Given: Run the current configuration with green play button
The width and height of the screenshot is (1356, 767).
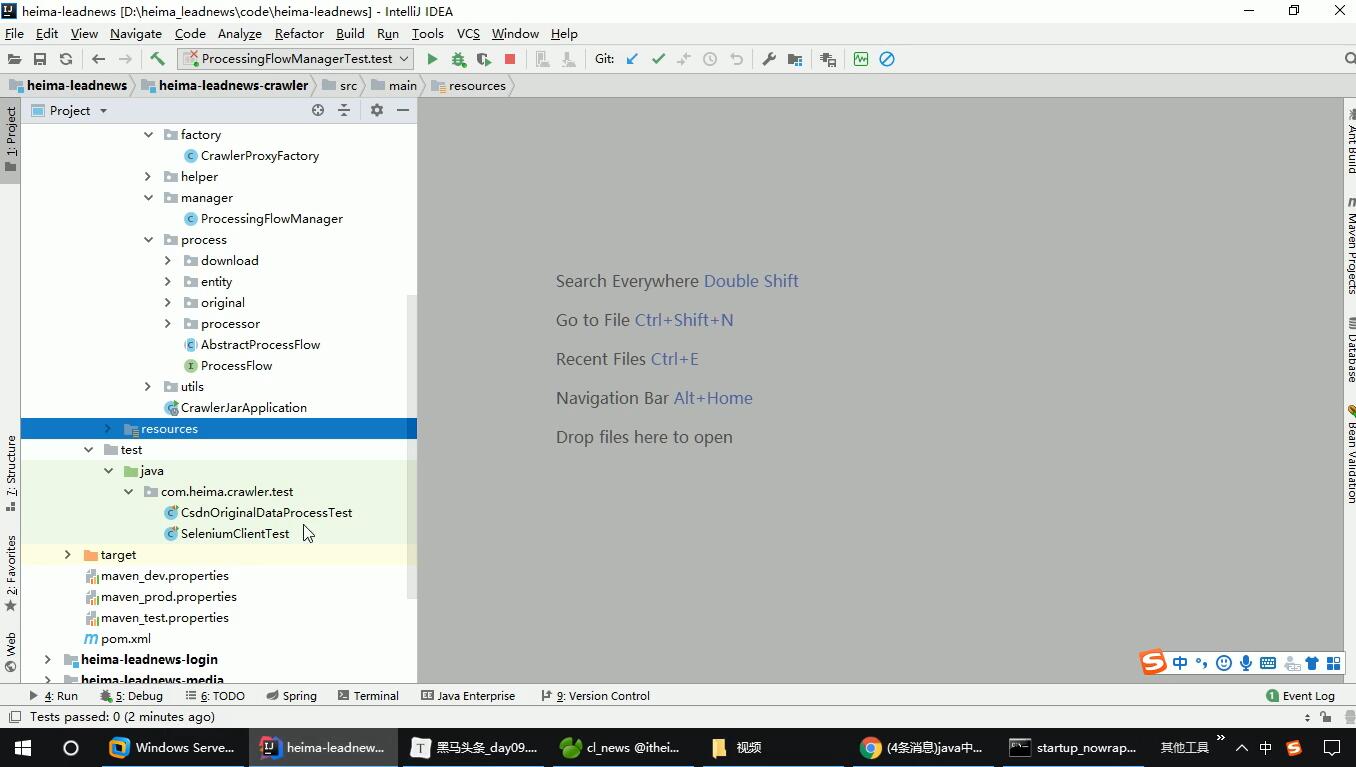Looking at the screenshot, I should 432,59.
